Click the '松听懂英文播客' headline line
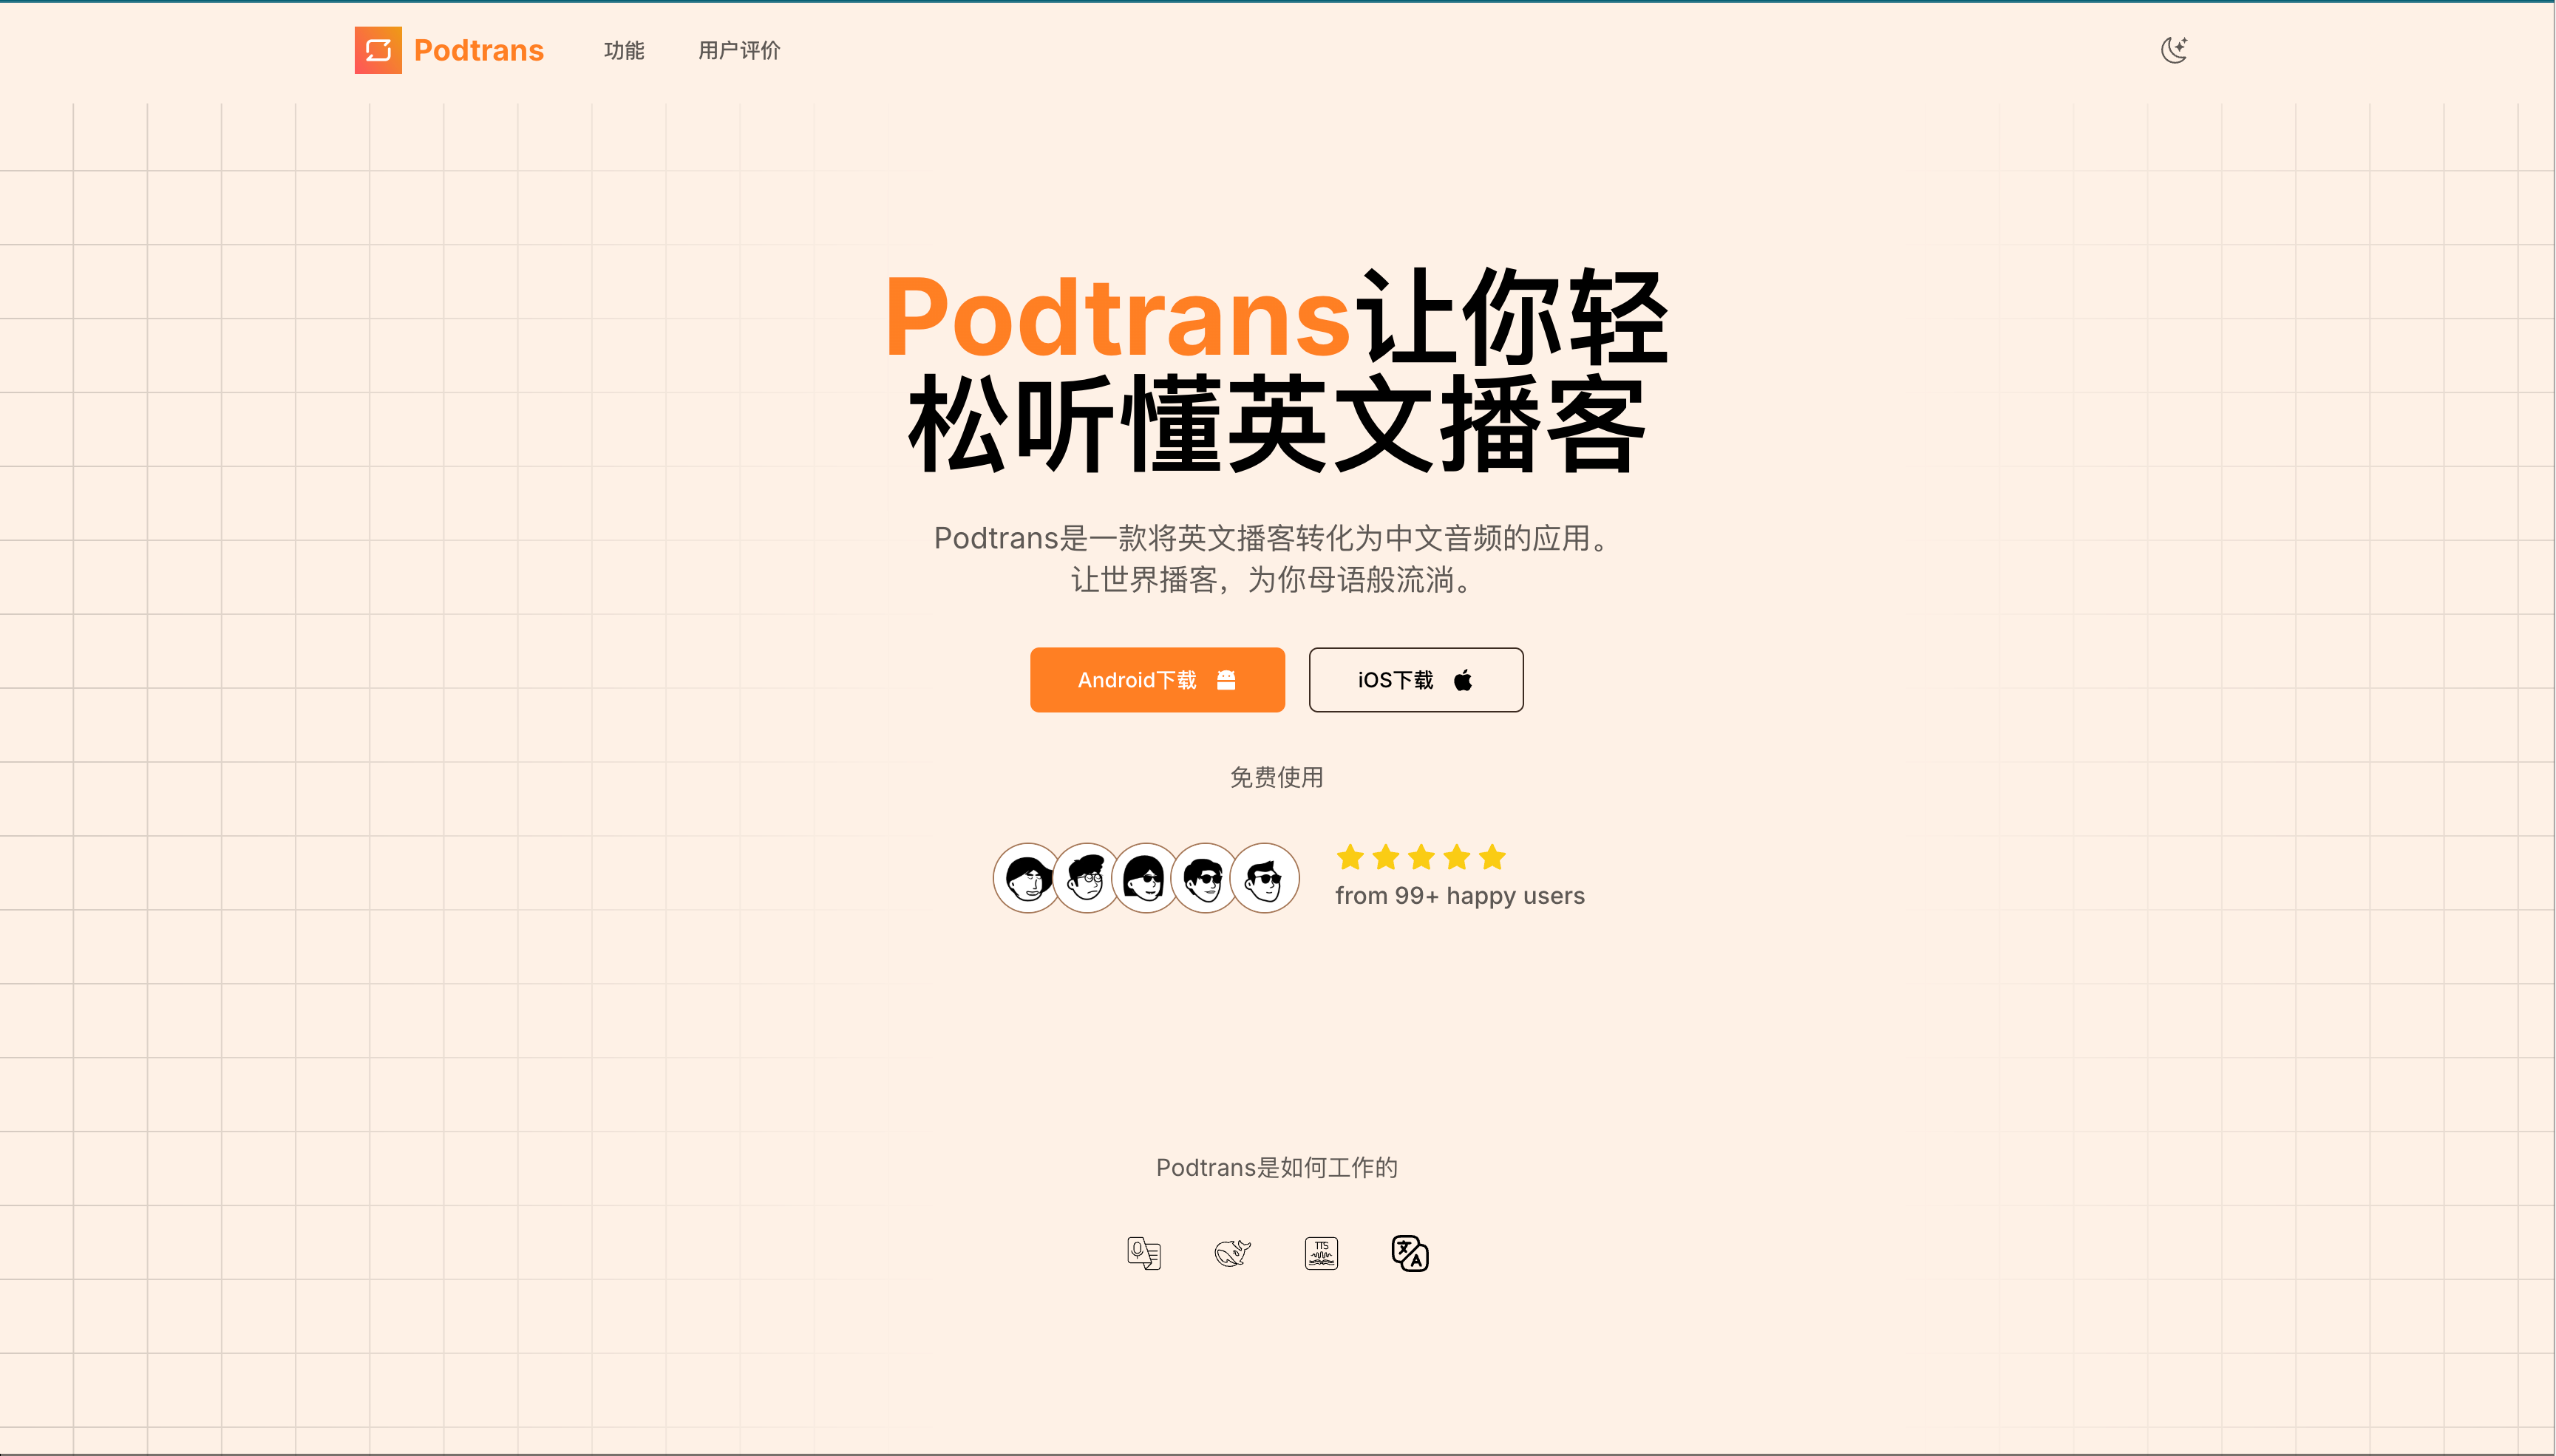Screen dimensions: 2556x1456 [x=1277, y=424]
